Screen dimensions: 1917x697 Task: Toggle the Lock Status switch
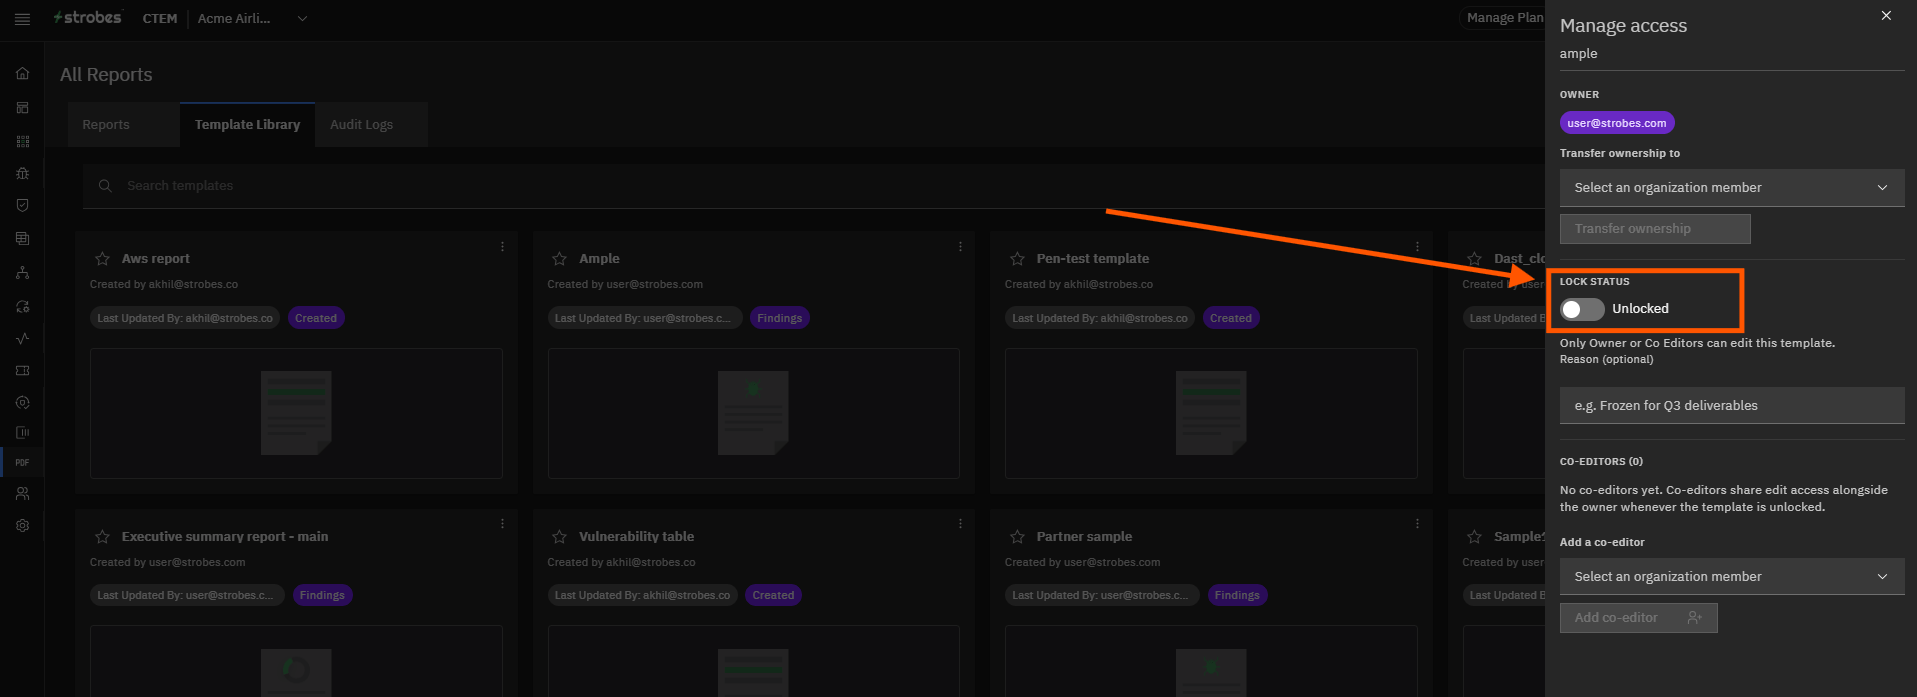pos(1582,309)
